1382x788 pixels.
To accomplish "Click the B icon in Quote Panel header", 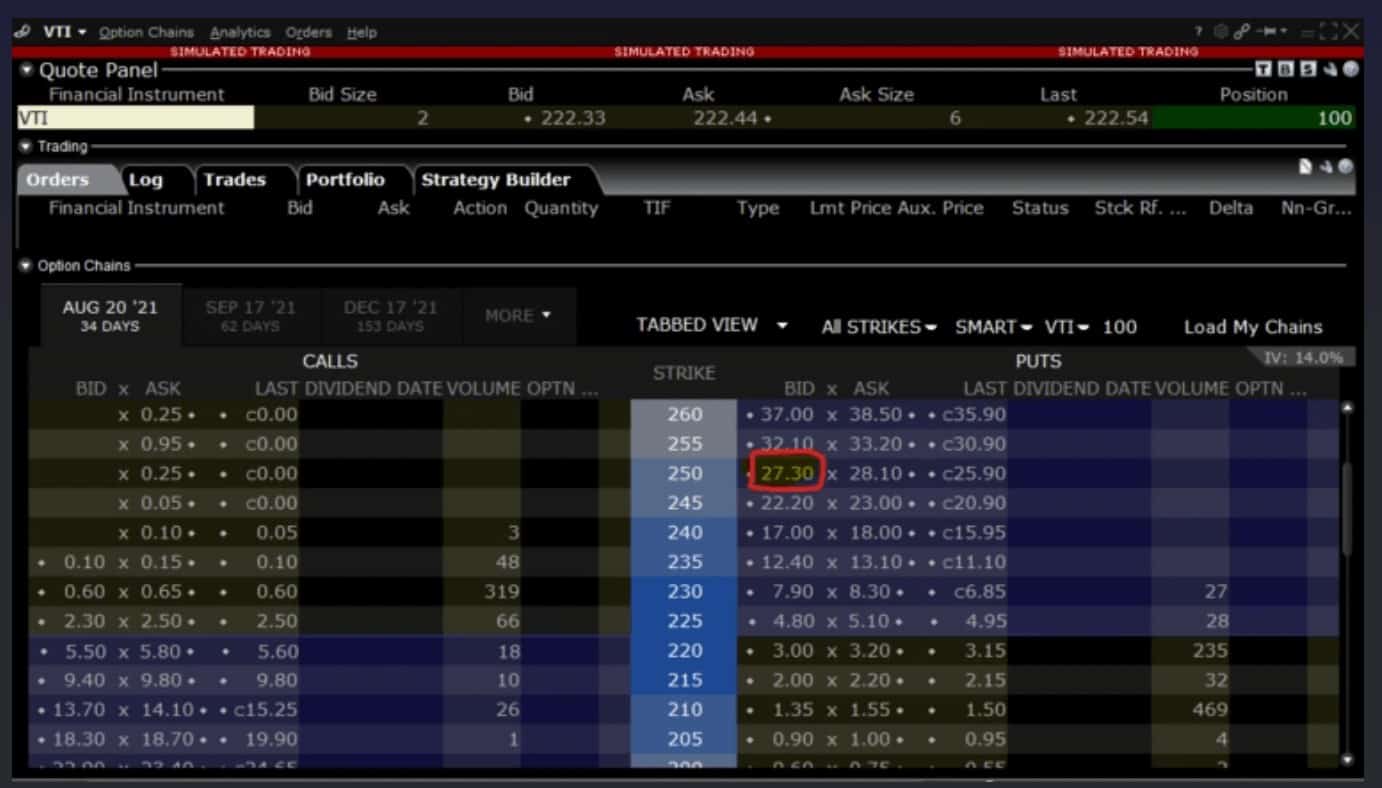I will pyautogui.click(x=1284, y=69).
